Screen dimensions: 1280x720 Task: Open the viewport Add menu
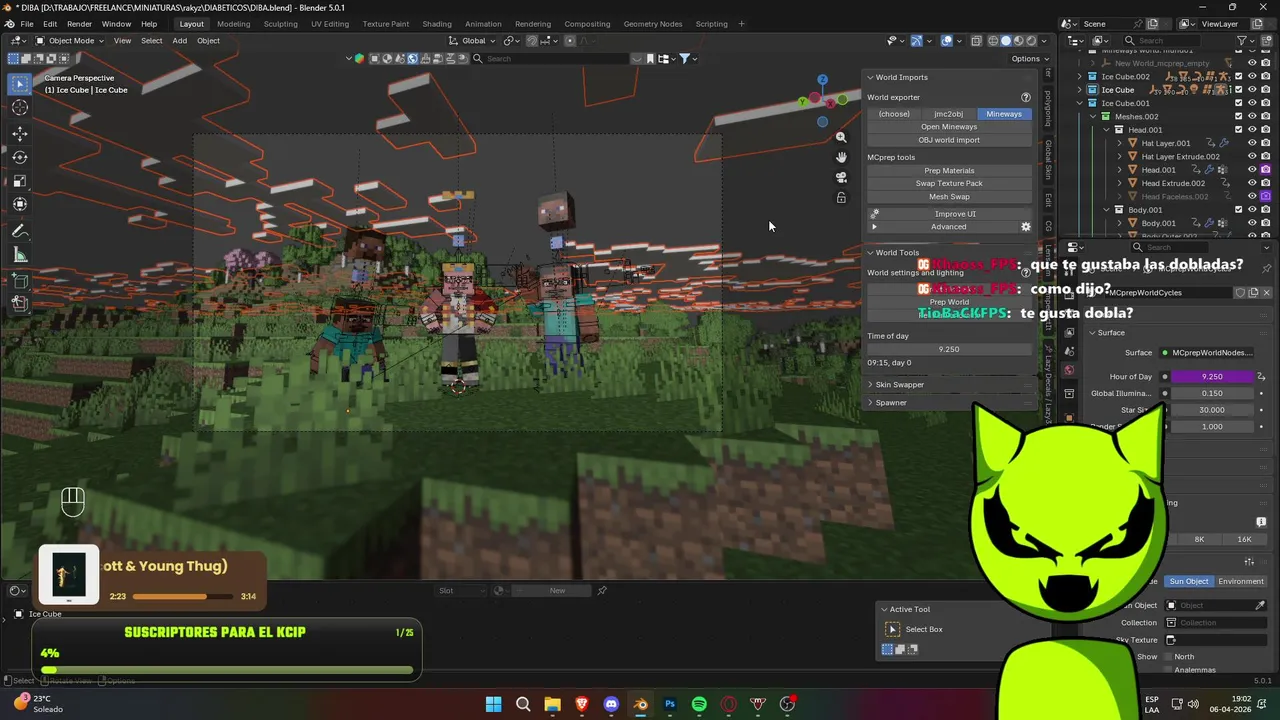coord(179,41)
